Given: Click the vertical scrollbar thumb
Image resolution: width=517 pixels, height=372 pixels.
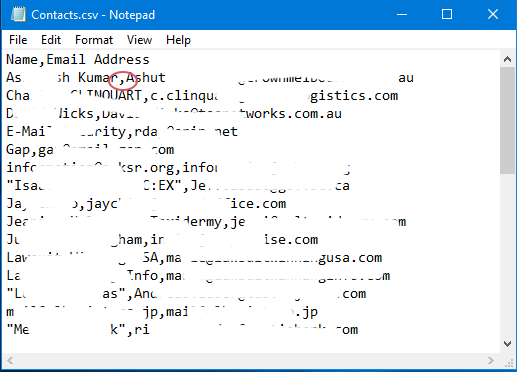Looking at the screenshot, I should pos(507,120).
